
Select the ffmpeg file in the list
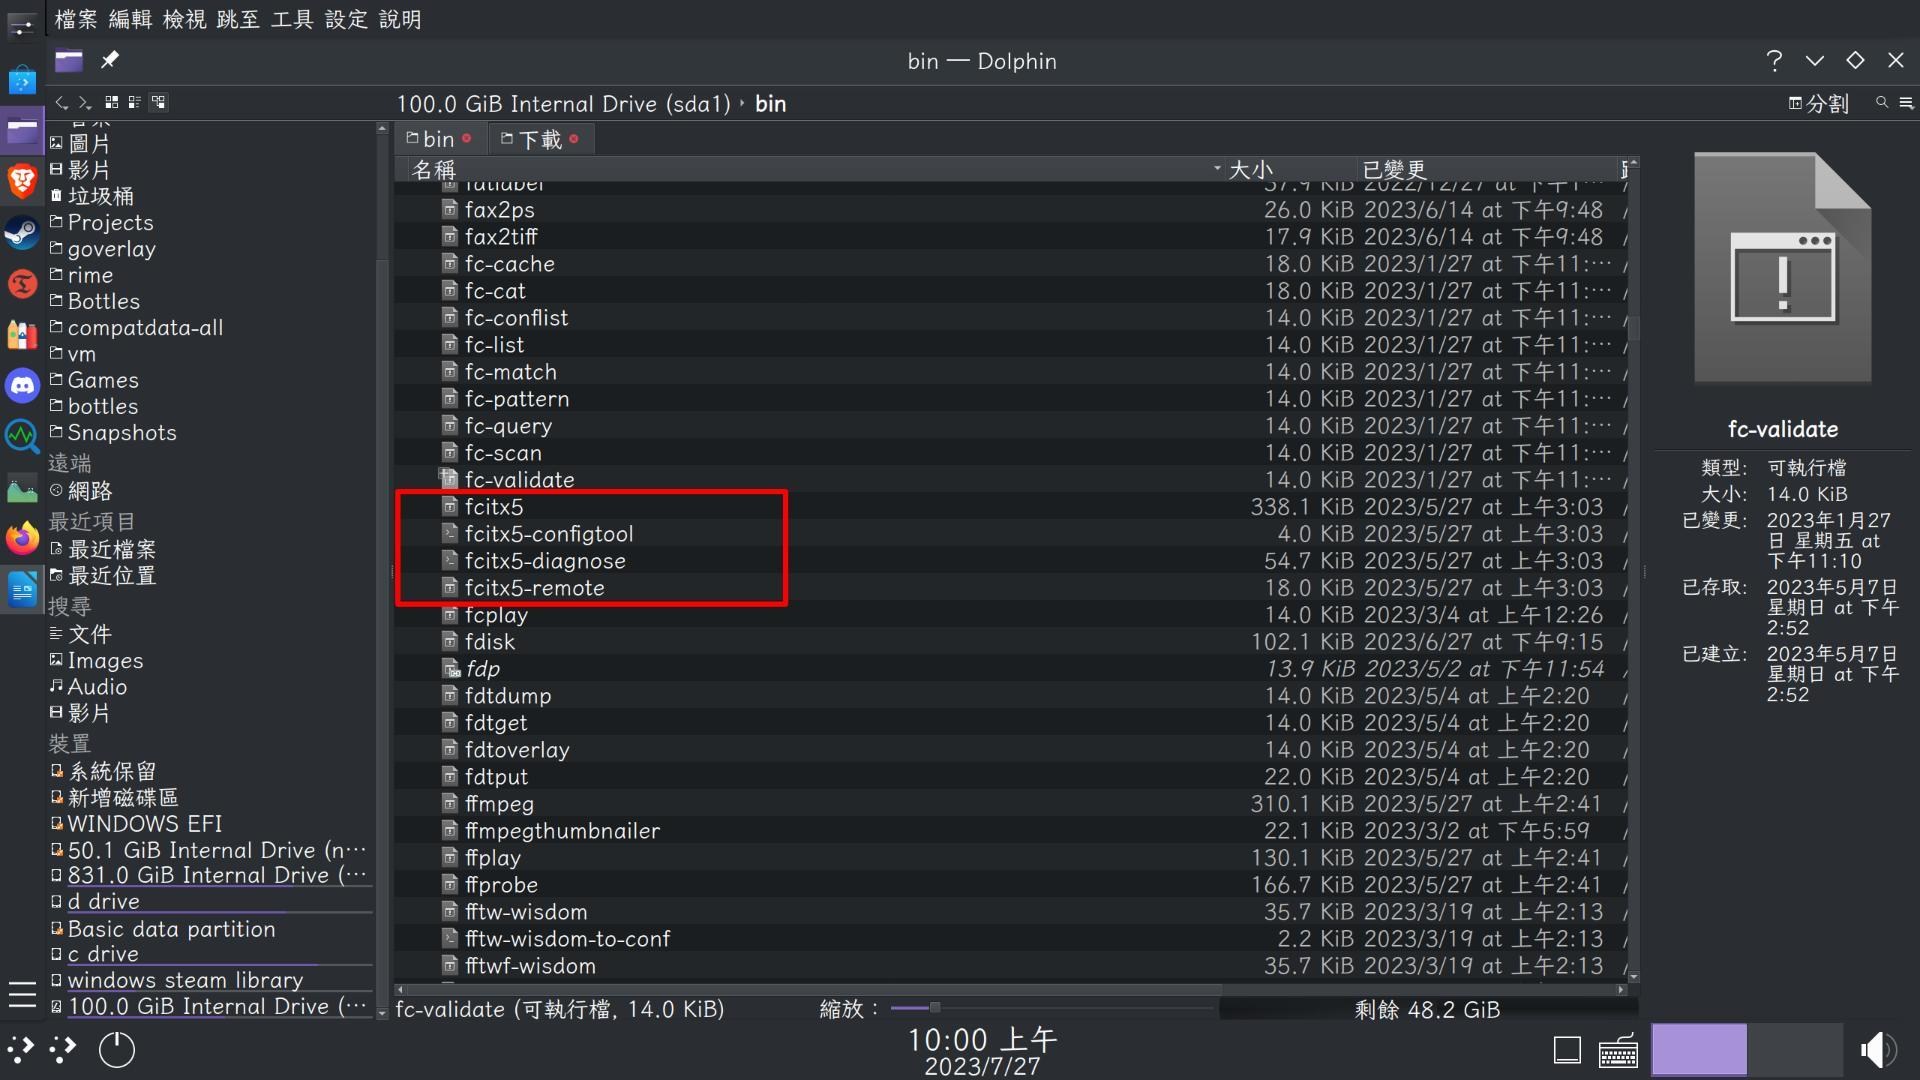pos(499,803)
